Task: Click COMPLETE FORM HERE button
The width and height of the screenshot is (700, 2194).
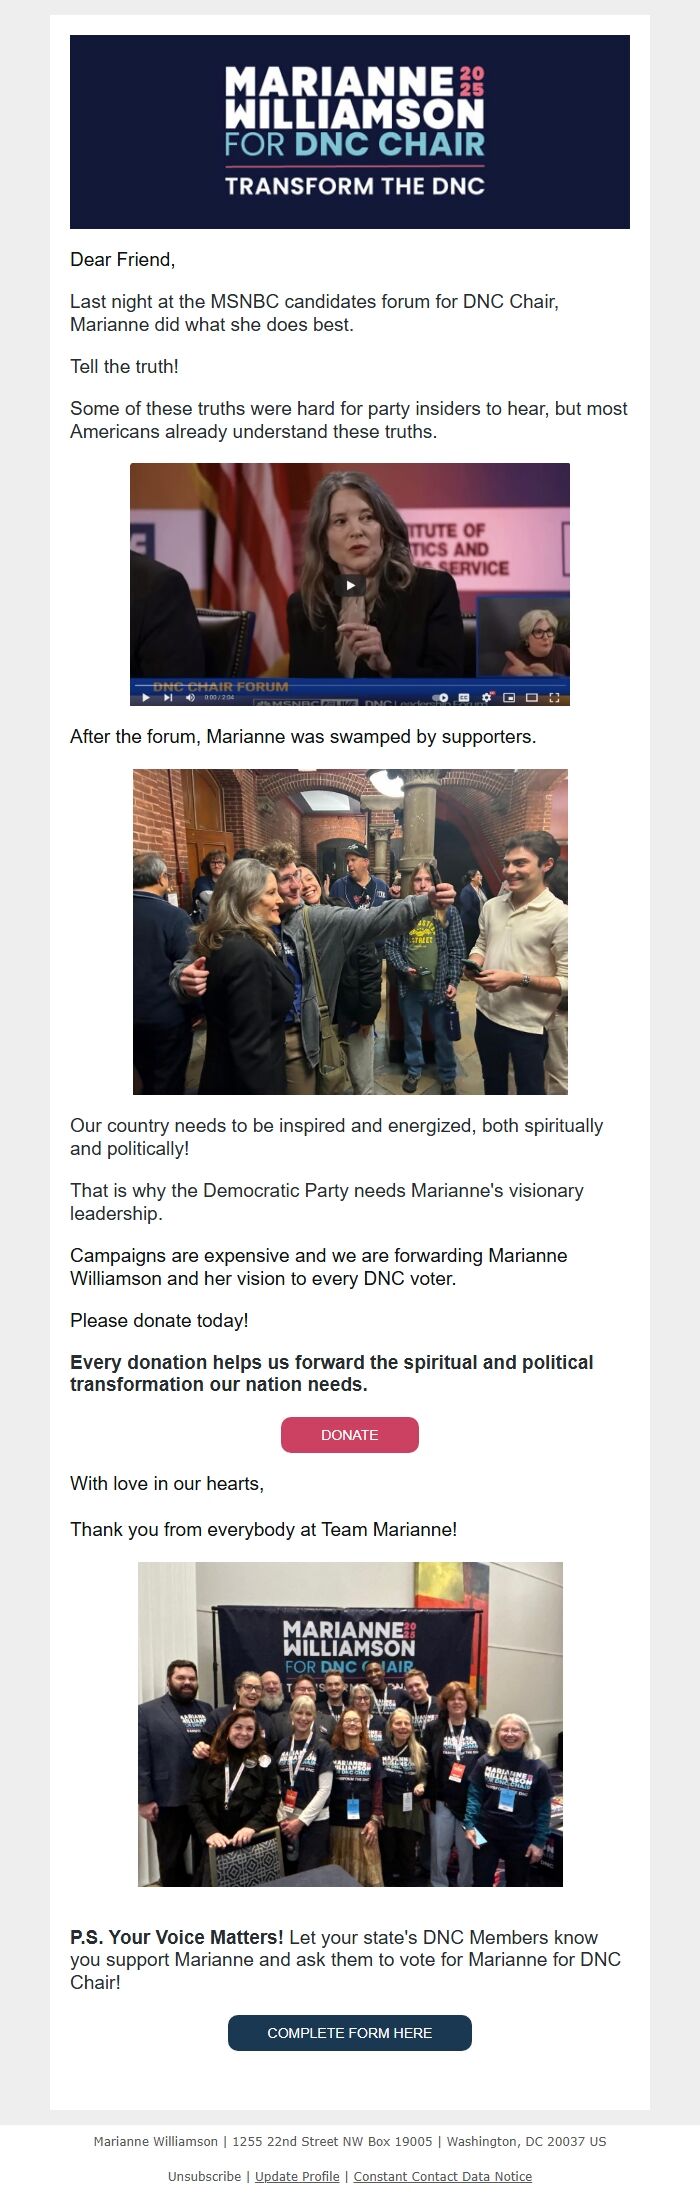Action: click(x=349, y=2032)
